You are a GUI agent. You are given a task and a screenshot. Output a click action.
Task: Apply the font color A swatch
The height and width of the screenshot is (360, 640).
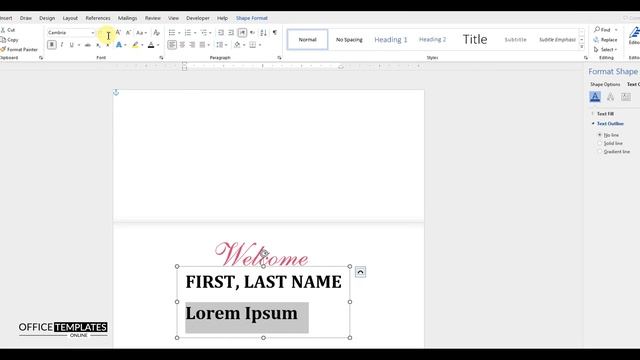point(151,45)
